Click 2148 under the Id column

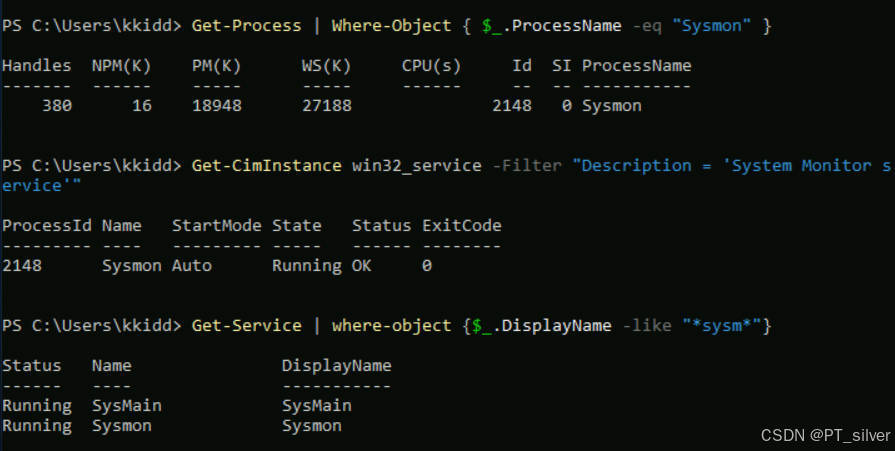512,106
